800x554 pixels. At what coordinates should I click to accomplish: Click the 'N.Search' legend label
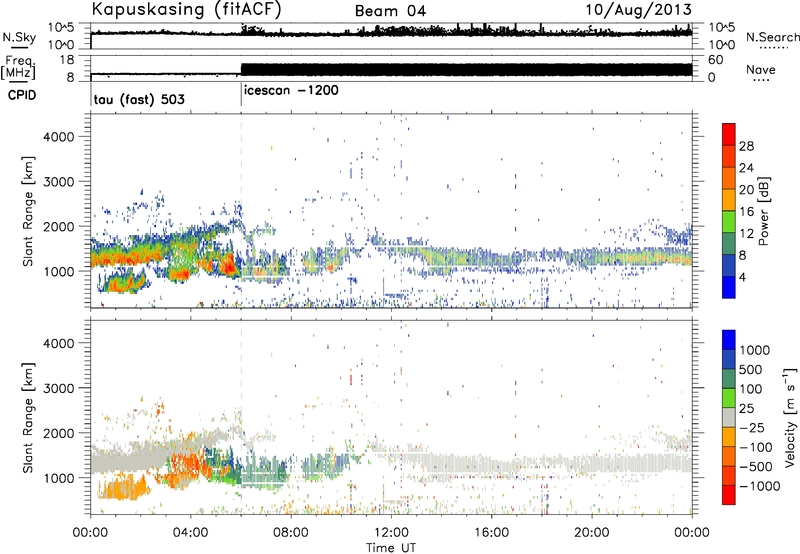[772, 37]
